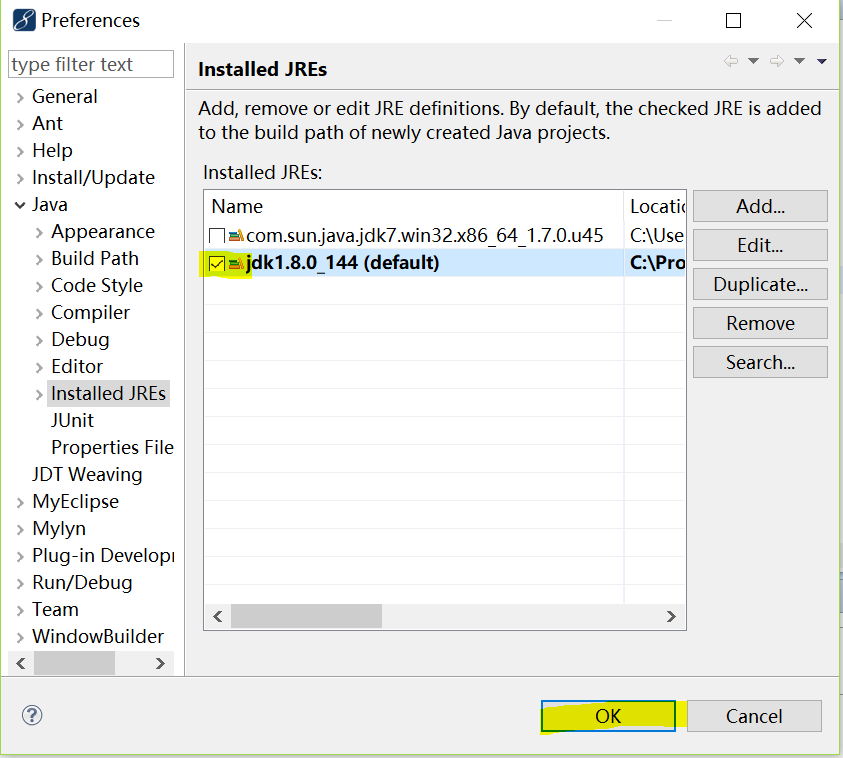This screenshot has height=758, width=843.
Task: Click the MyEclipse Preferences window icon
Action: click(x=24, y=20)
